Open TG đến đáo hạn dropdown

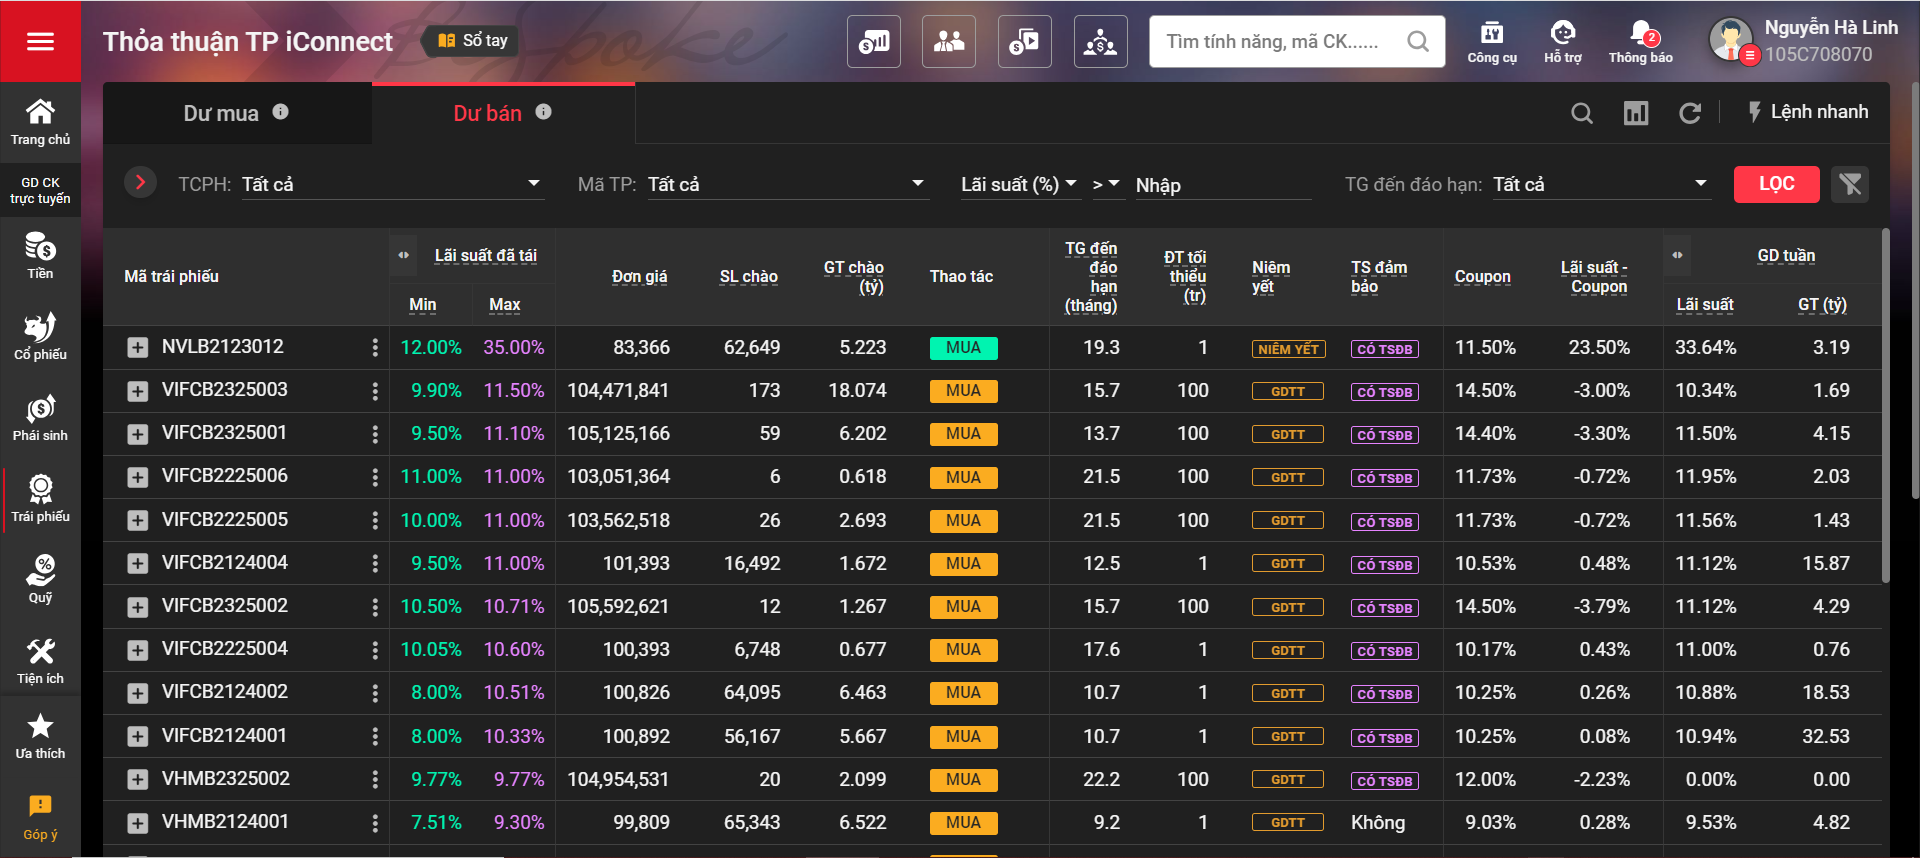pos(1601,184)
